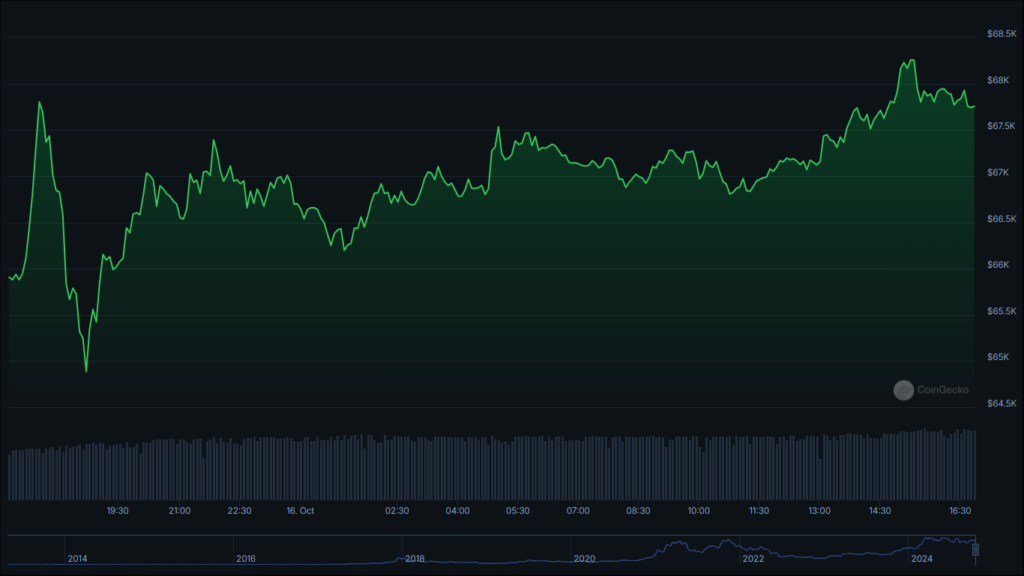Click the 13:00 time axis label
This screenshot has height=576, width=1024.
[x=819, y=511]
